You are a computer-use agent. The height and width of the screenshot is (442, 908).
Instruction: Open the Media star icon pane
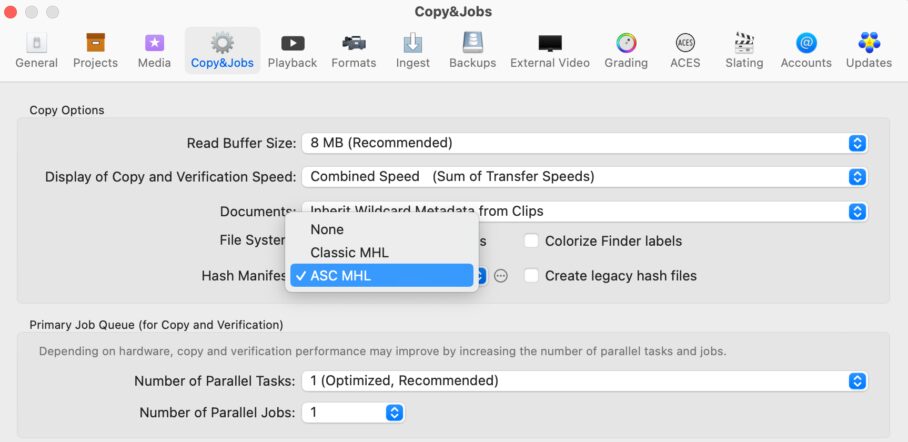coord(154,51)
